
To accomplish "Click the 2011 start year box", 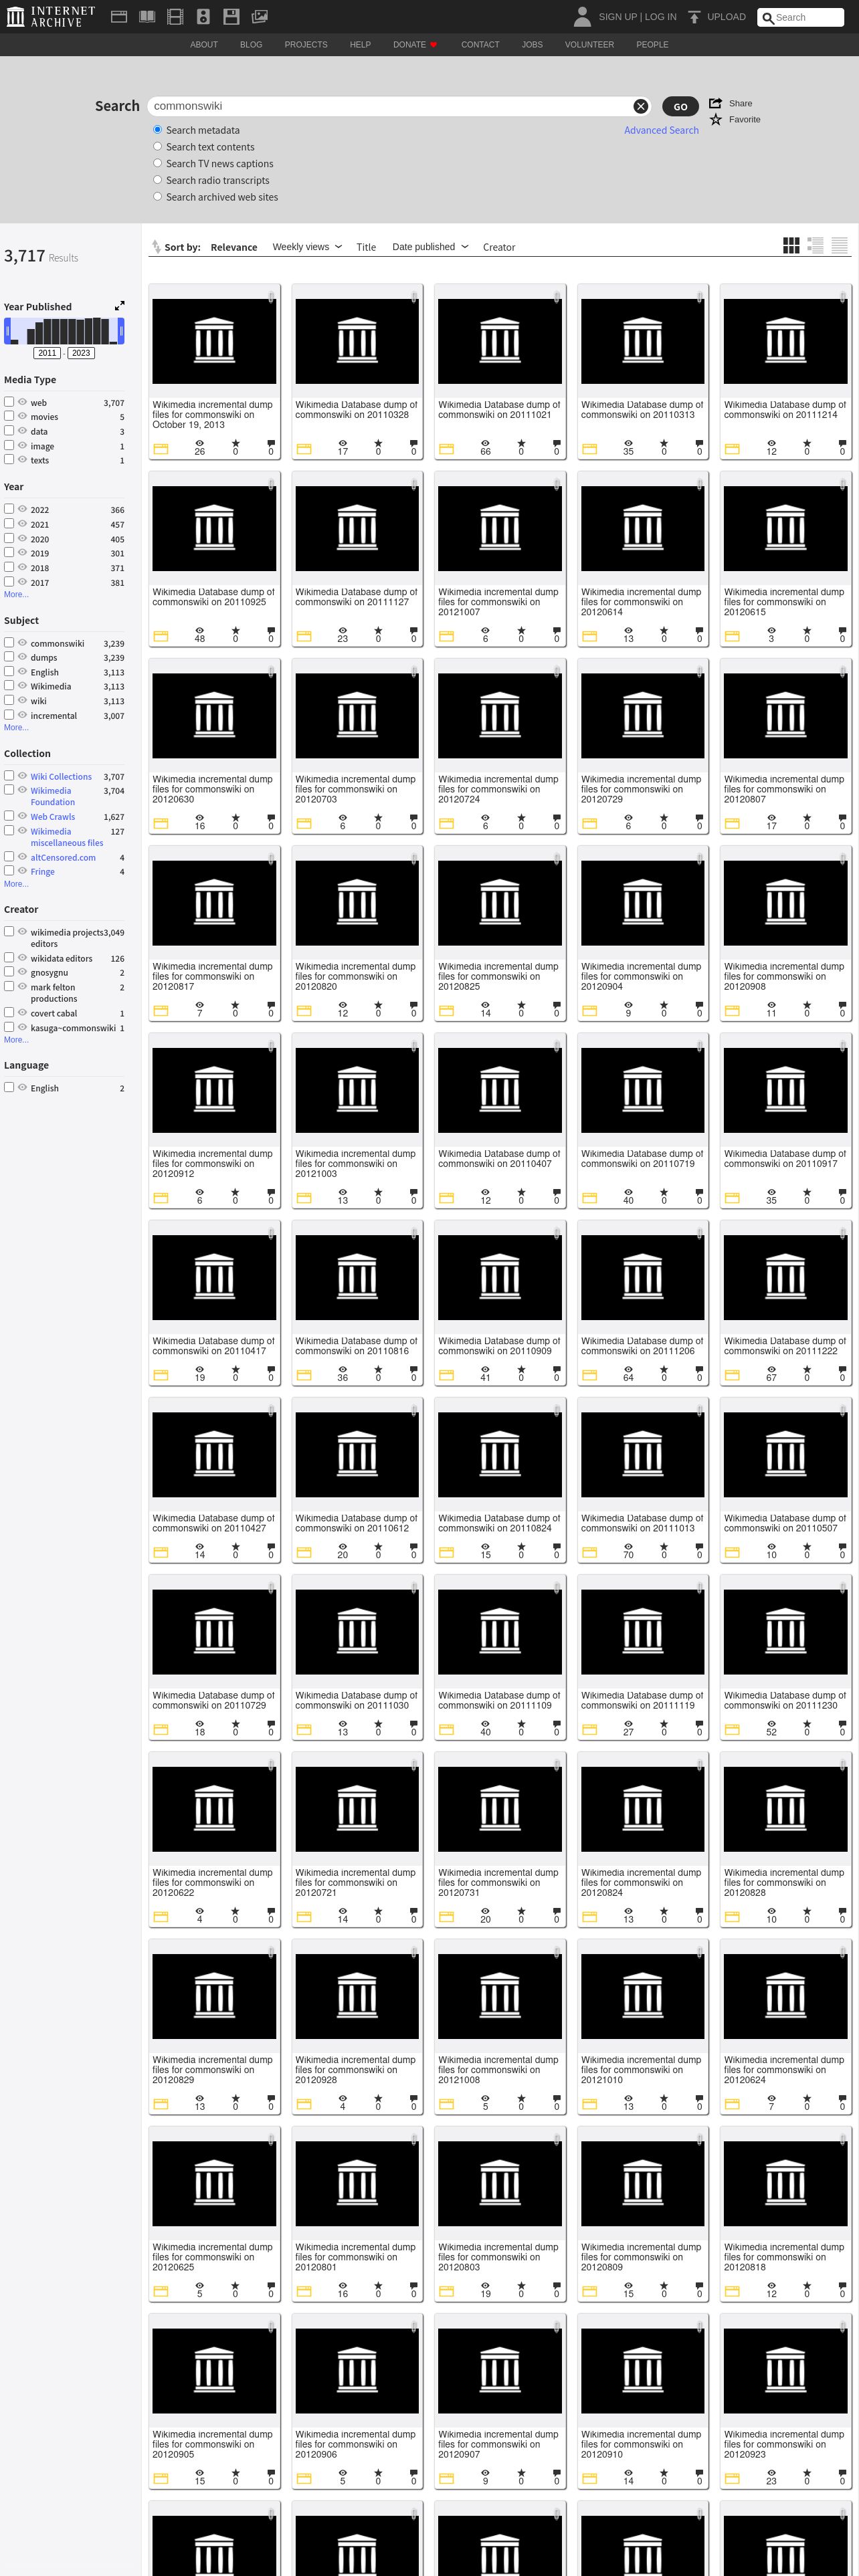I will (47, 353).
